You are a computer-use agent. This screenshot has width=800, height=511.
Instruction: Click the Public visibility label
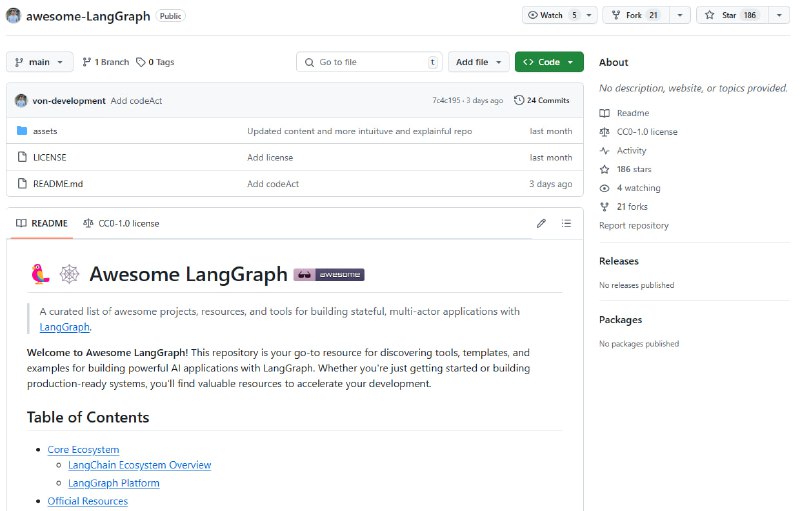click(x=170, y=16)
